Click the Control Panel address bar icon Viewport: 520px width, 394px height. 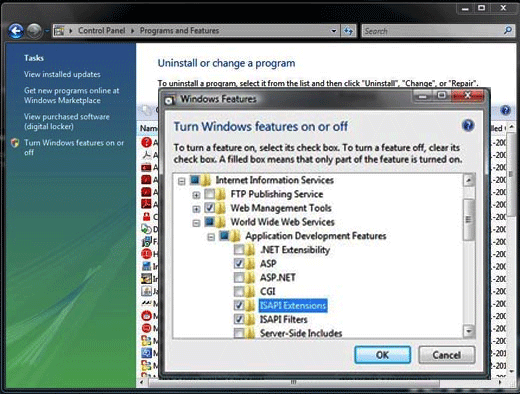coord(60,31)
